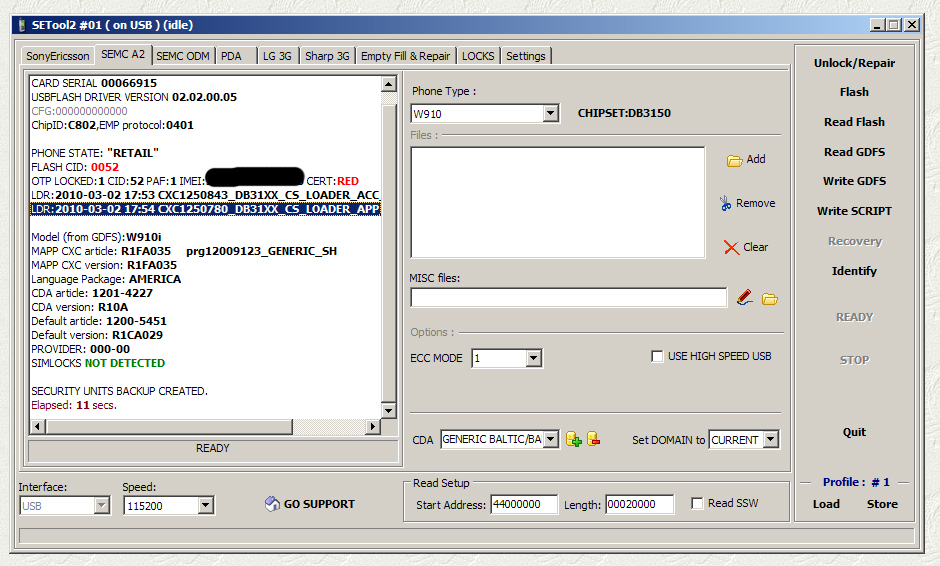Click the Start Address input field

(523, 505)
